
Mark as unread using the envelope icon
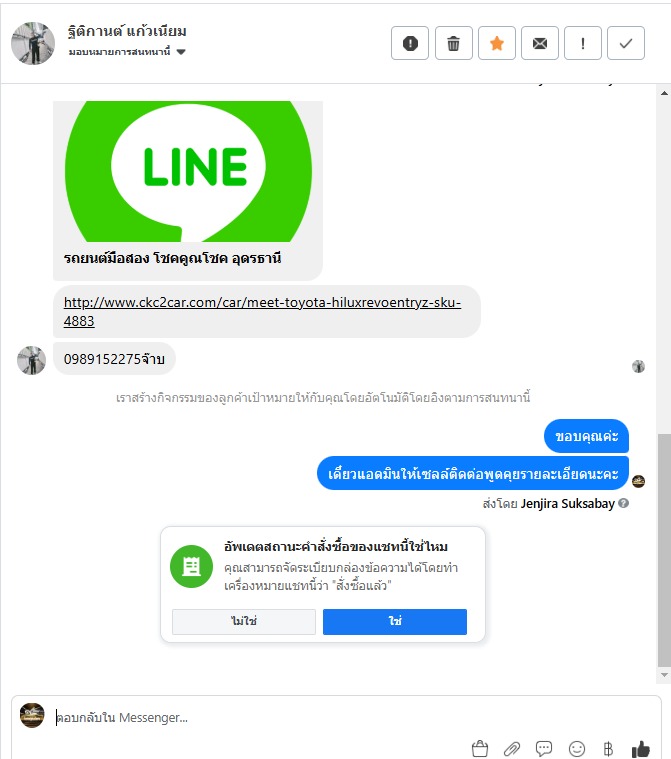pyautogui.click(x=539, y=43)
